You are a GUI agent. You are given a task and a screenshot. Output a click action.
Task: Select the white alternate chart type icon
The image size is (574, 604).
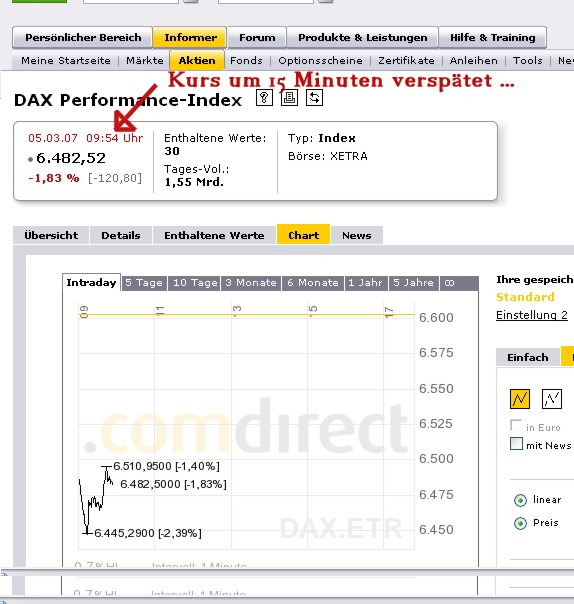[552, 399]
